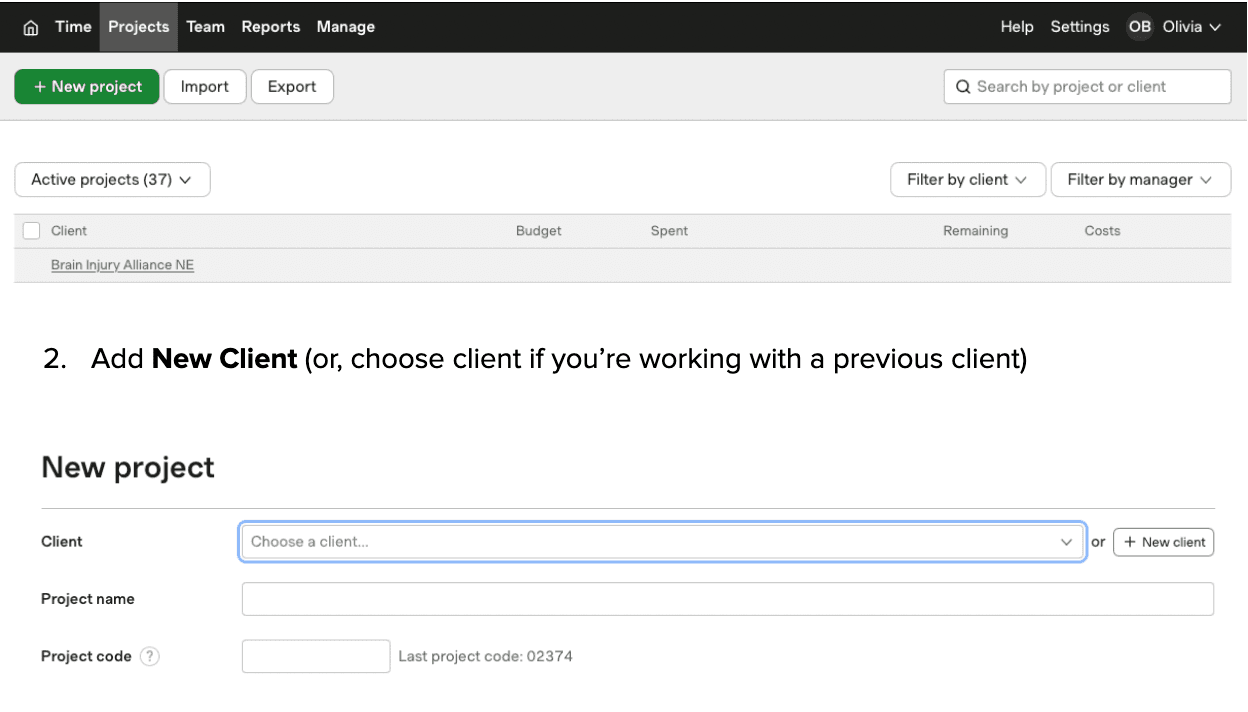Open the Active projects (37) dropdown

[112, 180]
